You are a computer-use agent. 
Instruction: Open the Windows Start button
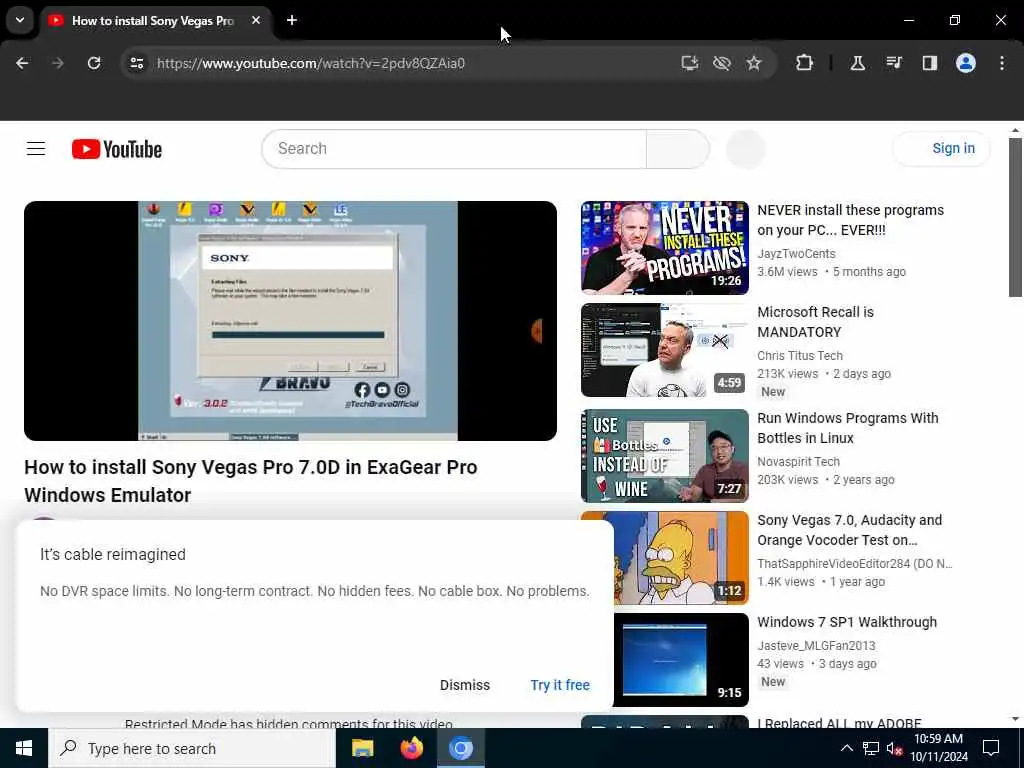[24, 748]
